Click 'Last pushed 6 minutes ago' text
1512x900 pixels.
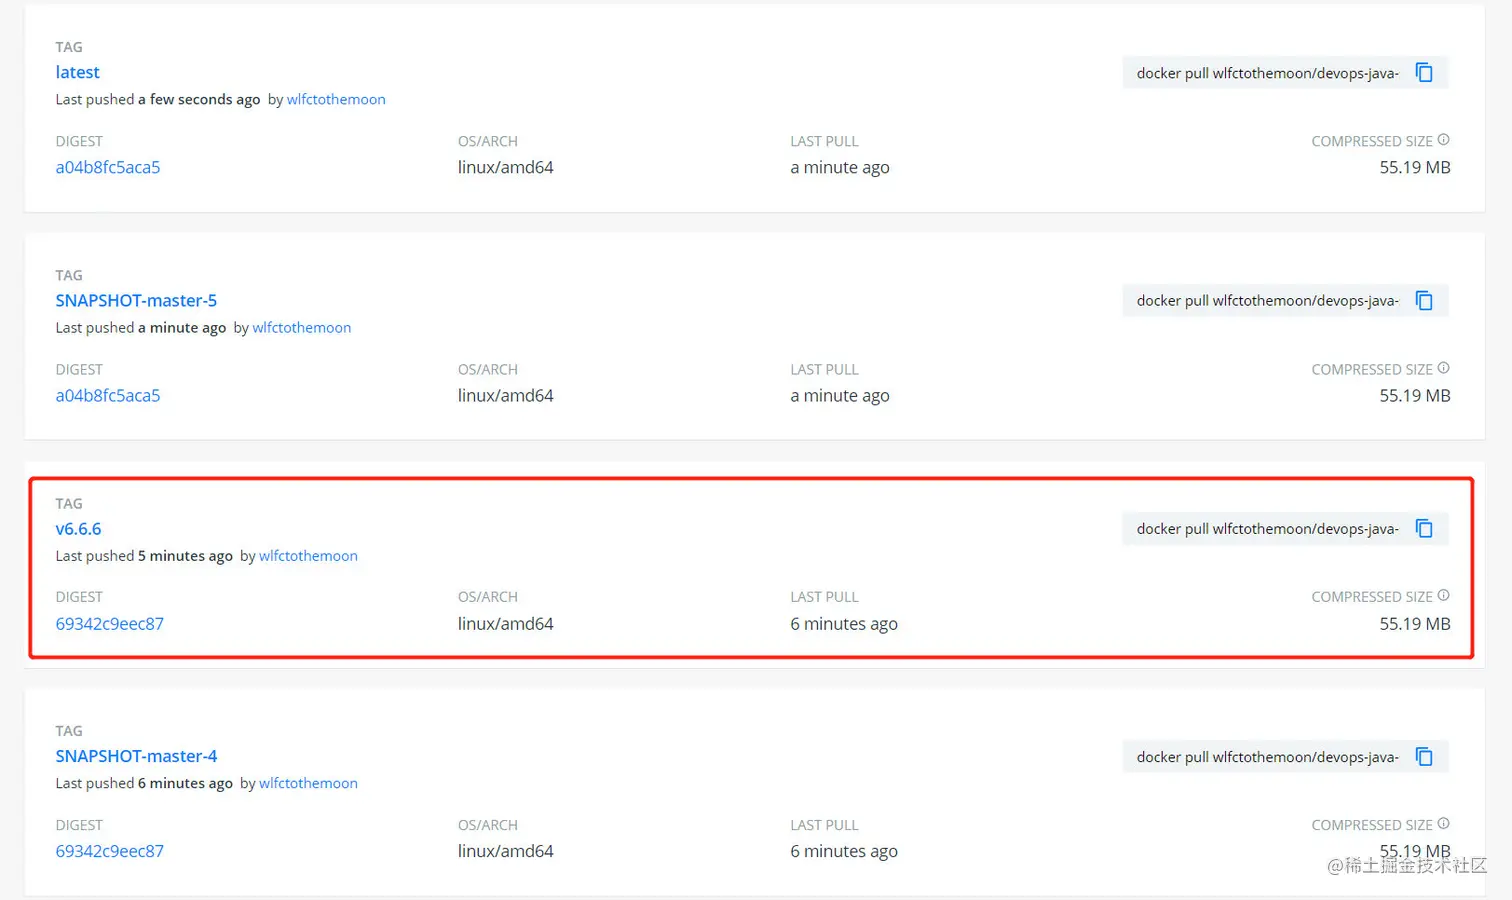(x=144, y=783)
